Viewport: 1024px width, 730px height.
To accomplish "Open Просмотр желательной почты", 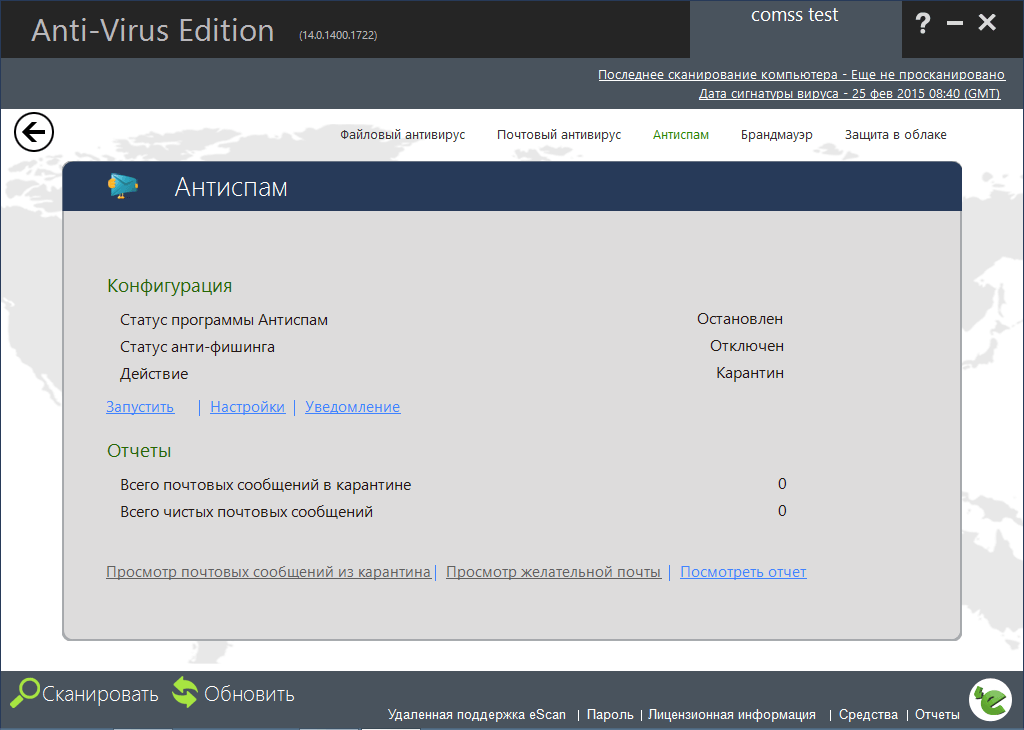I will tap(553, 572).
